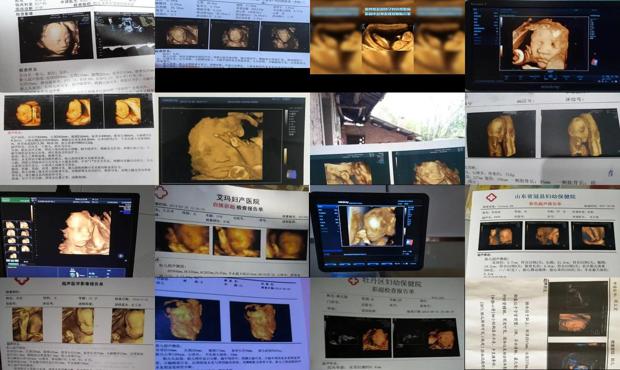Click the red diamond logo on 山东省冠县妇幼保健院 report

(x=491, y=197)
